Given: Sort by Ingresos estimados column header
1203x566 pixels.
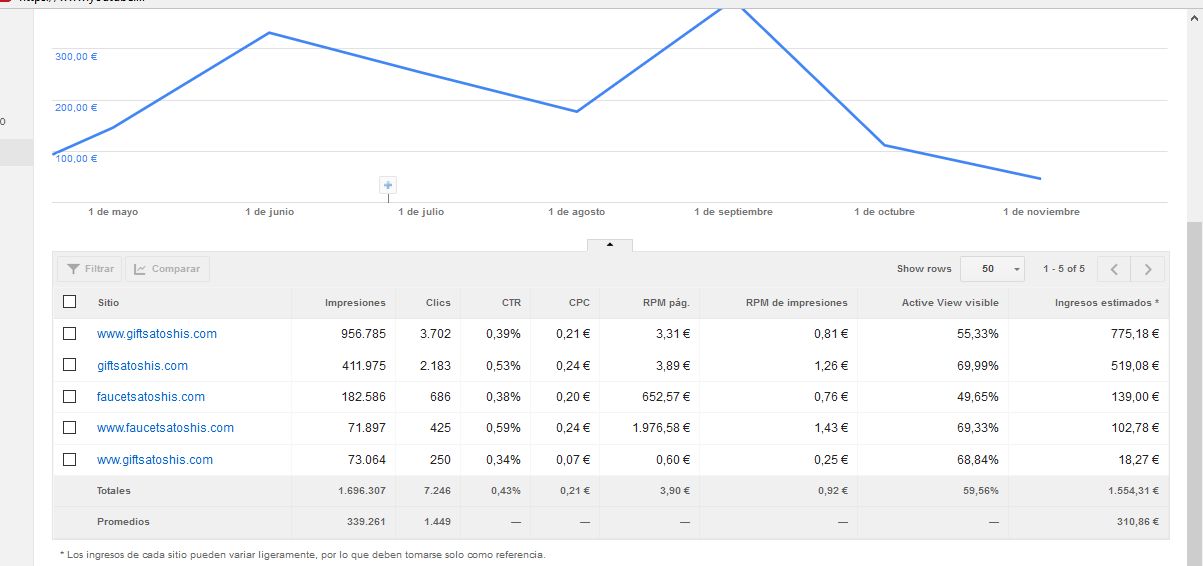Looking at the screenshot, I should coord(1107,302).
